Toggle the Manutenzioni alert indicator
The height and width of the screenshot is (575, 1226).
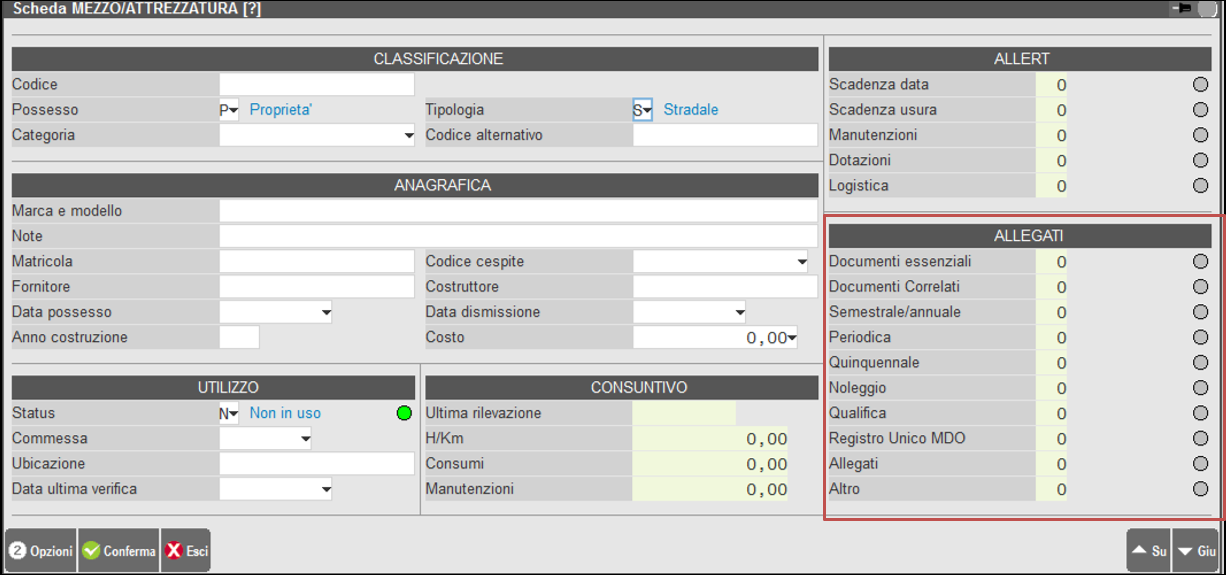(1200, 135)
